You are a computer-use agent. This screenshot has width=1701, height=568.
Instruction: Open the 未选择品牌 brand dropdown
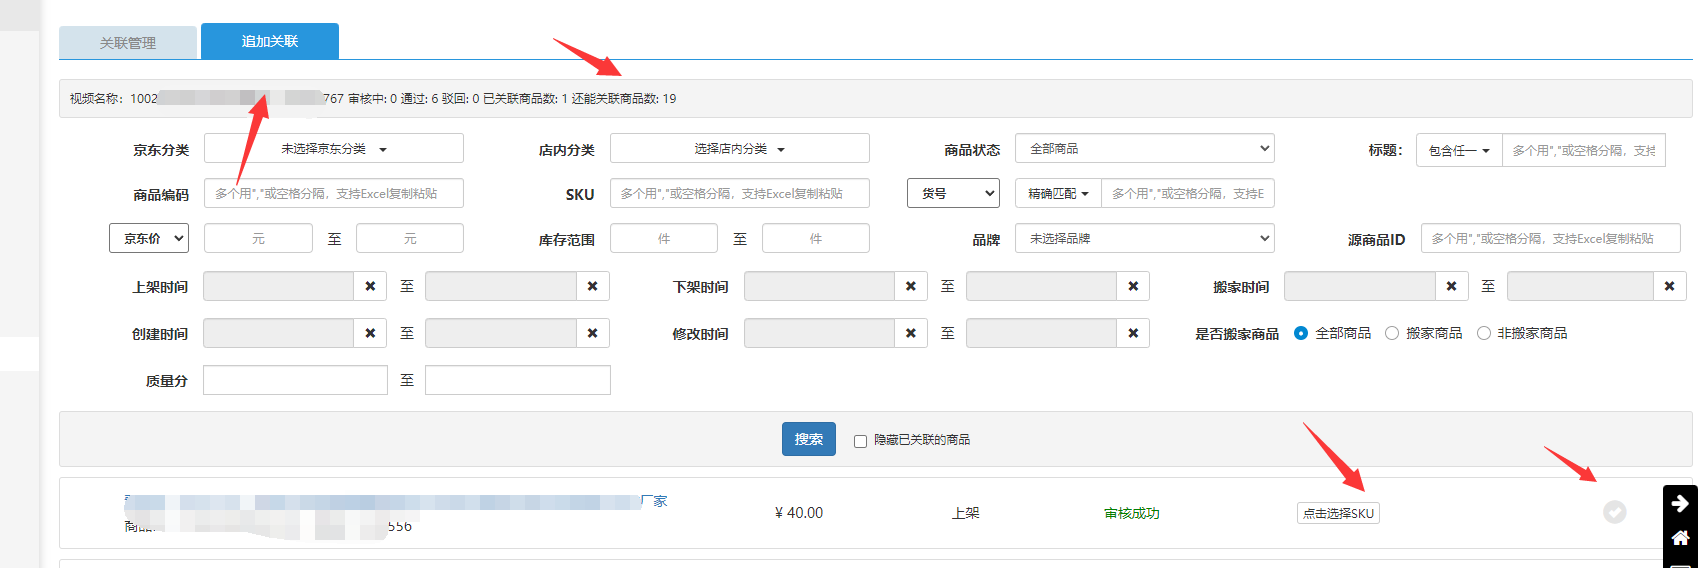pos(1144,239)
